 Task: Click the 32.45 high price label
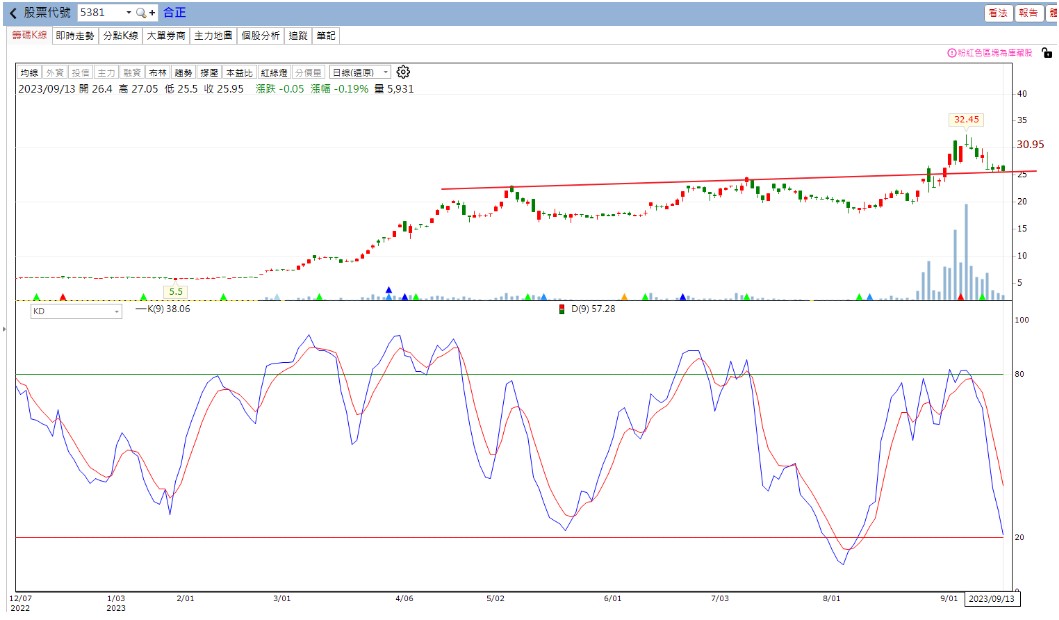pos(966,120)
